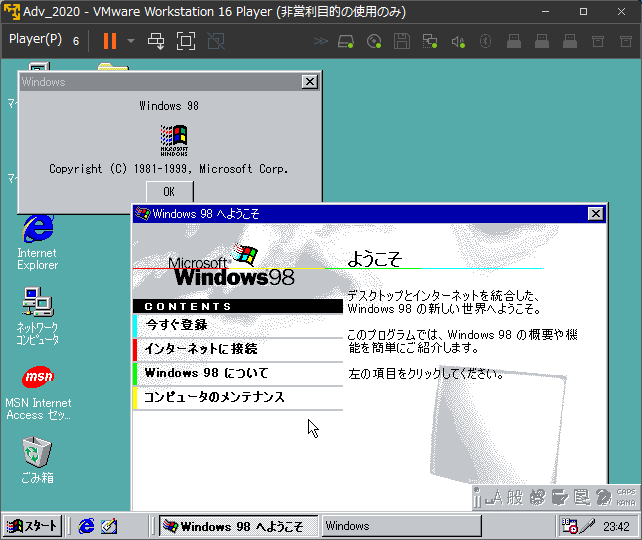Click the Unity mode icon in the VMware toolbar
The width and height of the screenshot is (642, 540).
tap(216, 41)
